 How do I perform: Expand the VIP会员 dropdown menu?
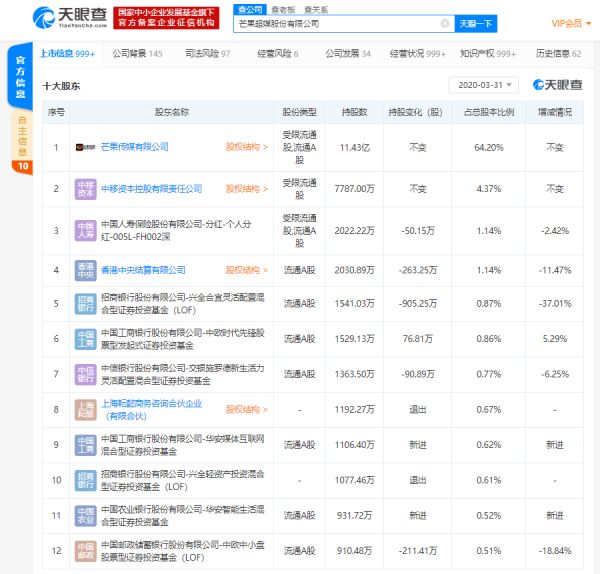(572, 22)
